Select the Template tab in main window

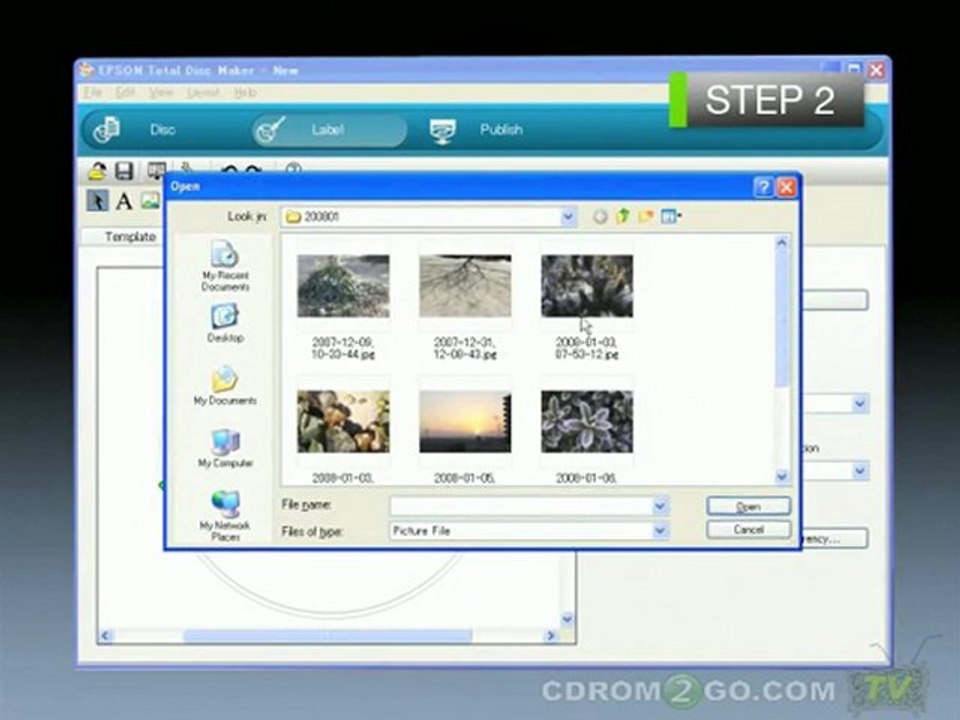point(130,237)
